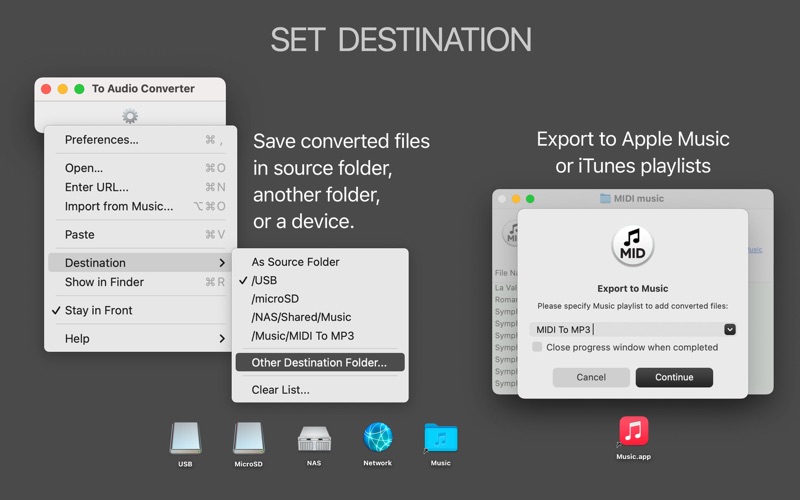Select the checked /USB destination
Viewport: 800px width, 500px height.
(x=320, y=280)
